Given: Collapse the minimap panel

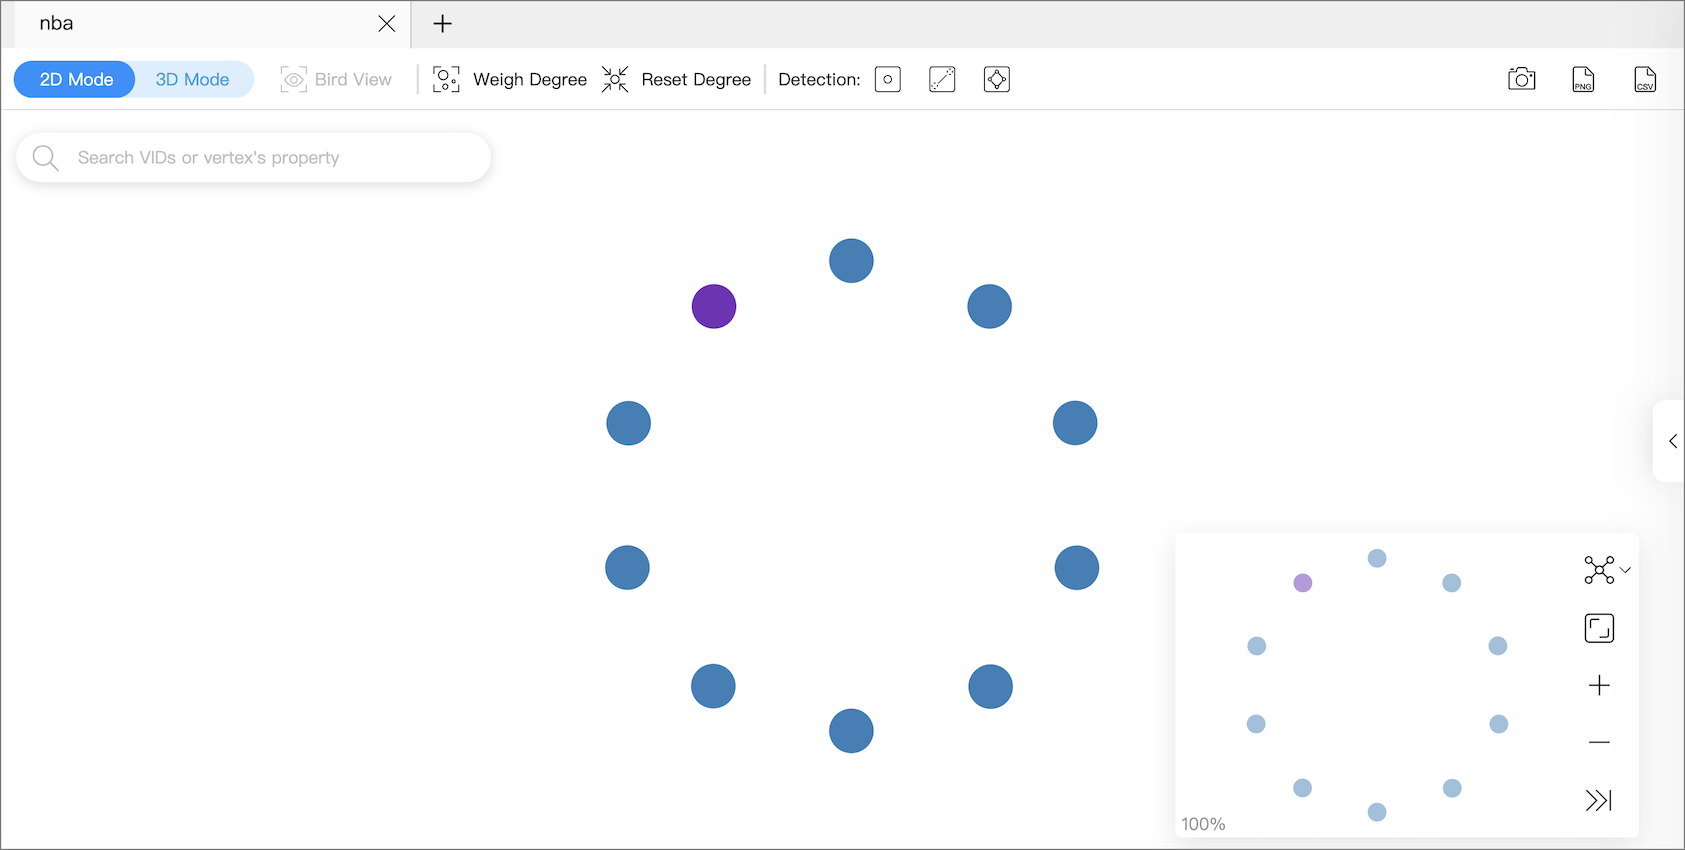Looking at the screenshot, I should pos(1598,800).
